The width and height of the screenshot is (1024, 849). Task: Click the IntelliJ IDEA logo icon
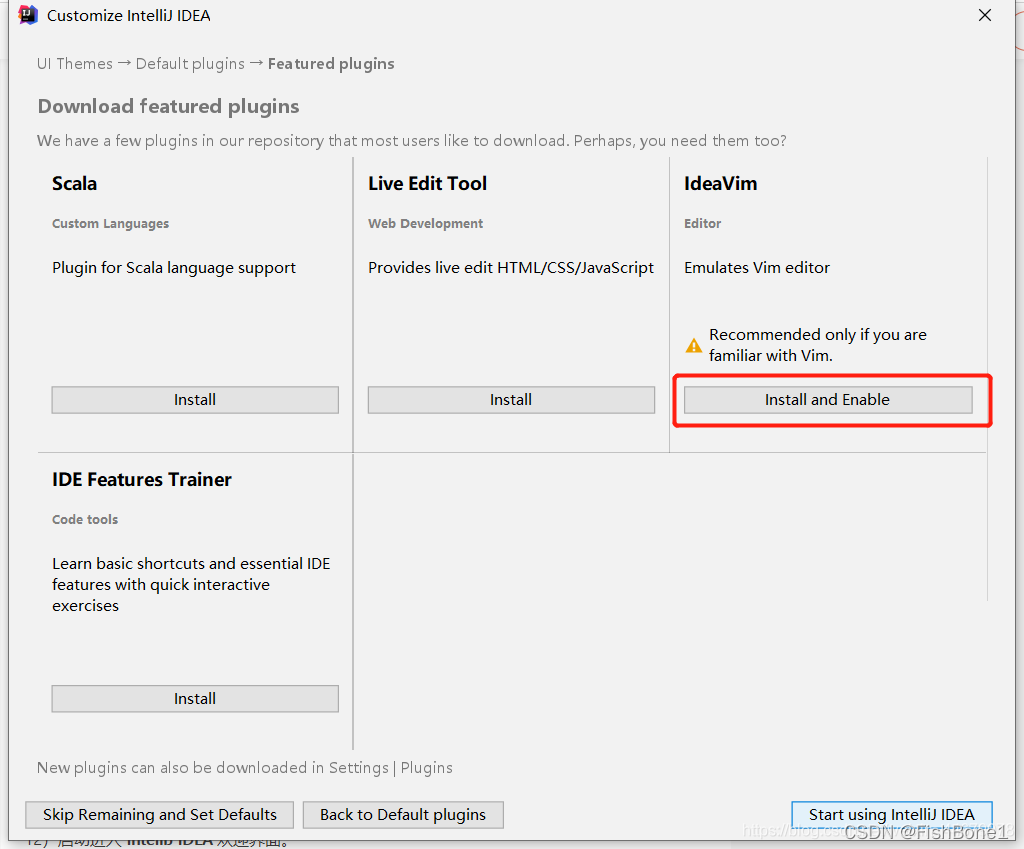[x=27, y=15]
